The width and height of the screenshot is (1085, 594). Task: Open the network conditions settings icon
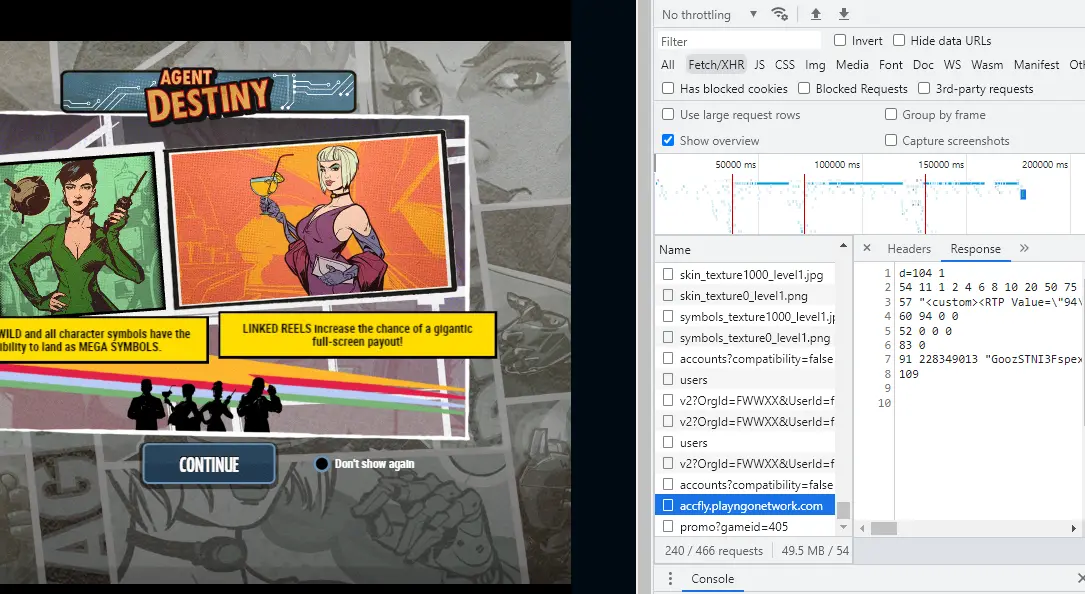[779, 14]
